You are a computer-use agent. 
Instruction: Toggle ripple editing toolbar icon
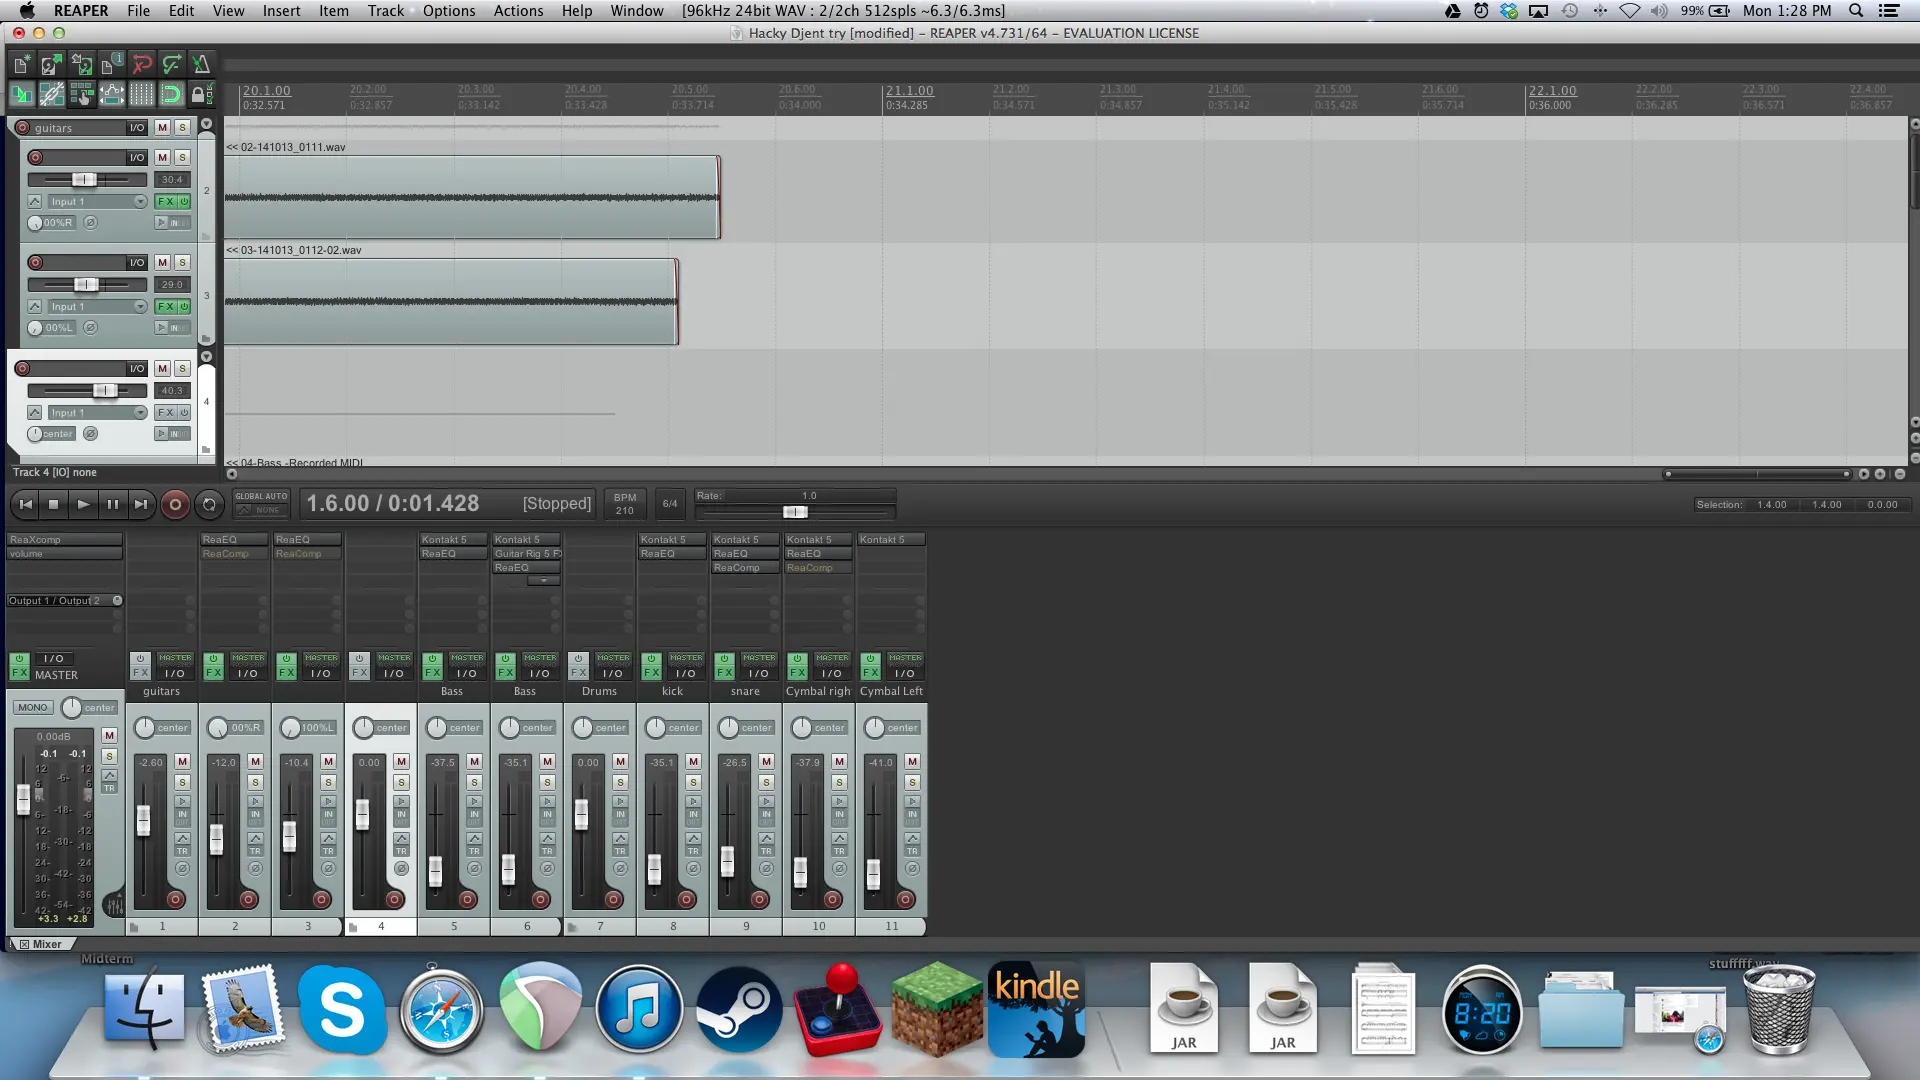pyautogui.click(x=81, y=95)
